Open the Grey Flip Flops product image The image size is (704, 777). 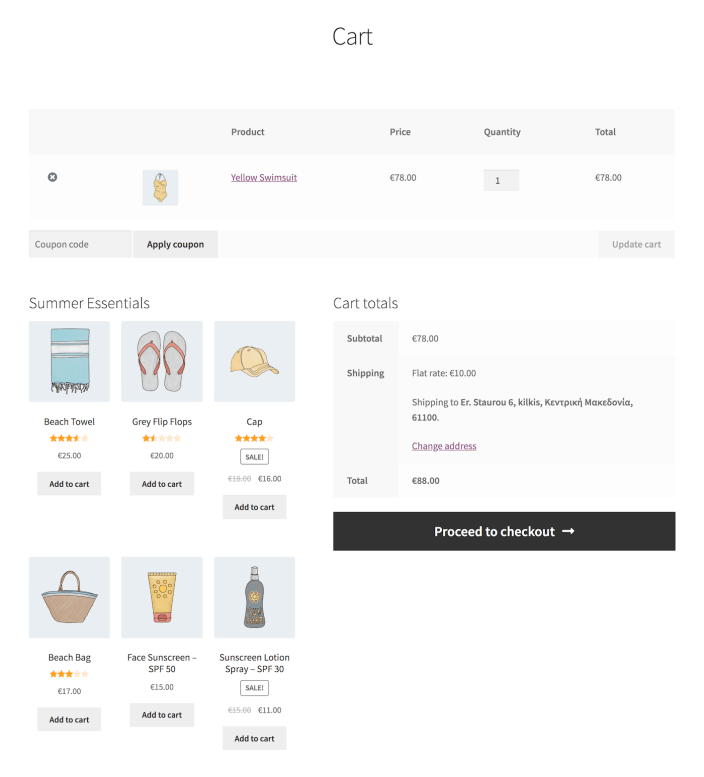[x=162, y=361]
